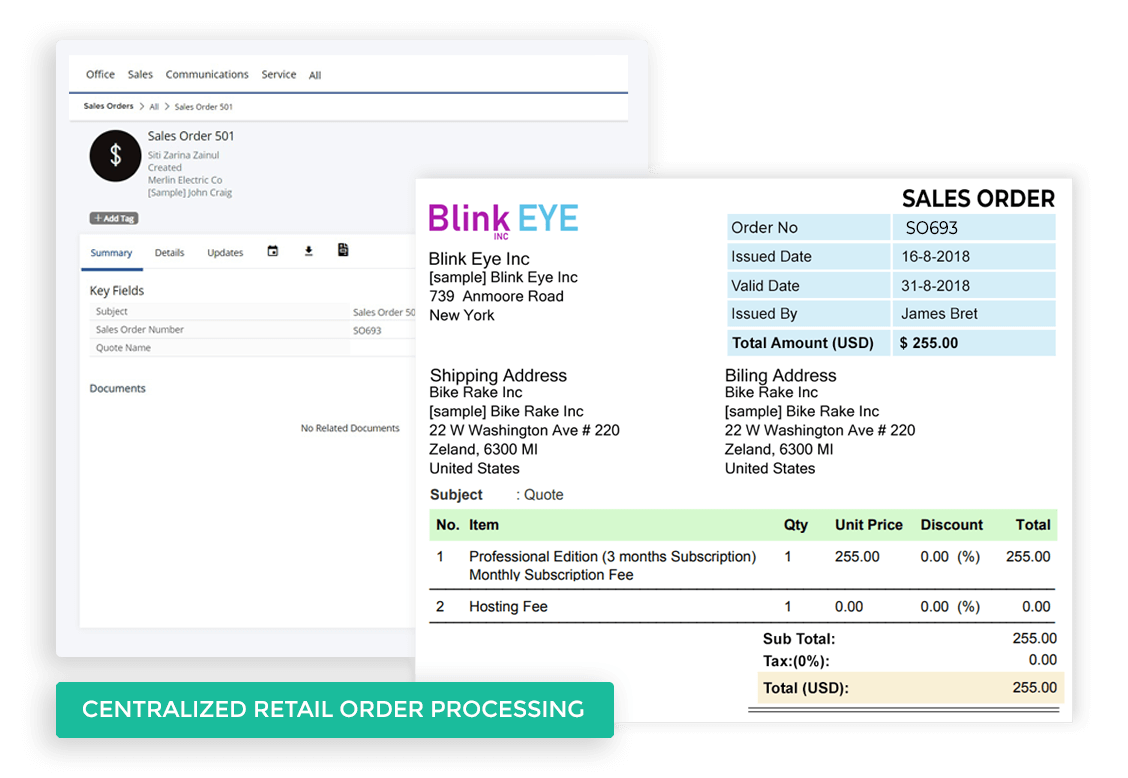Click the dollar sign sales order avatar
The height and width of the screenshot is (778, 1128).
click(115, 155)
